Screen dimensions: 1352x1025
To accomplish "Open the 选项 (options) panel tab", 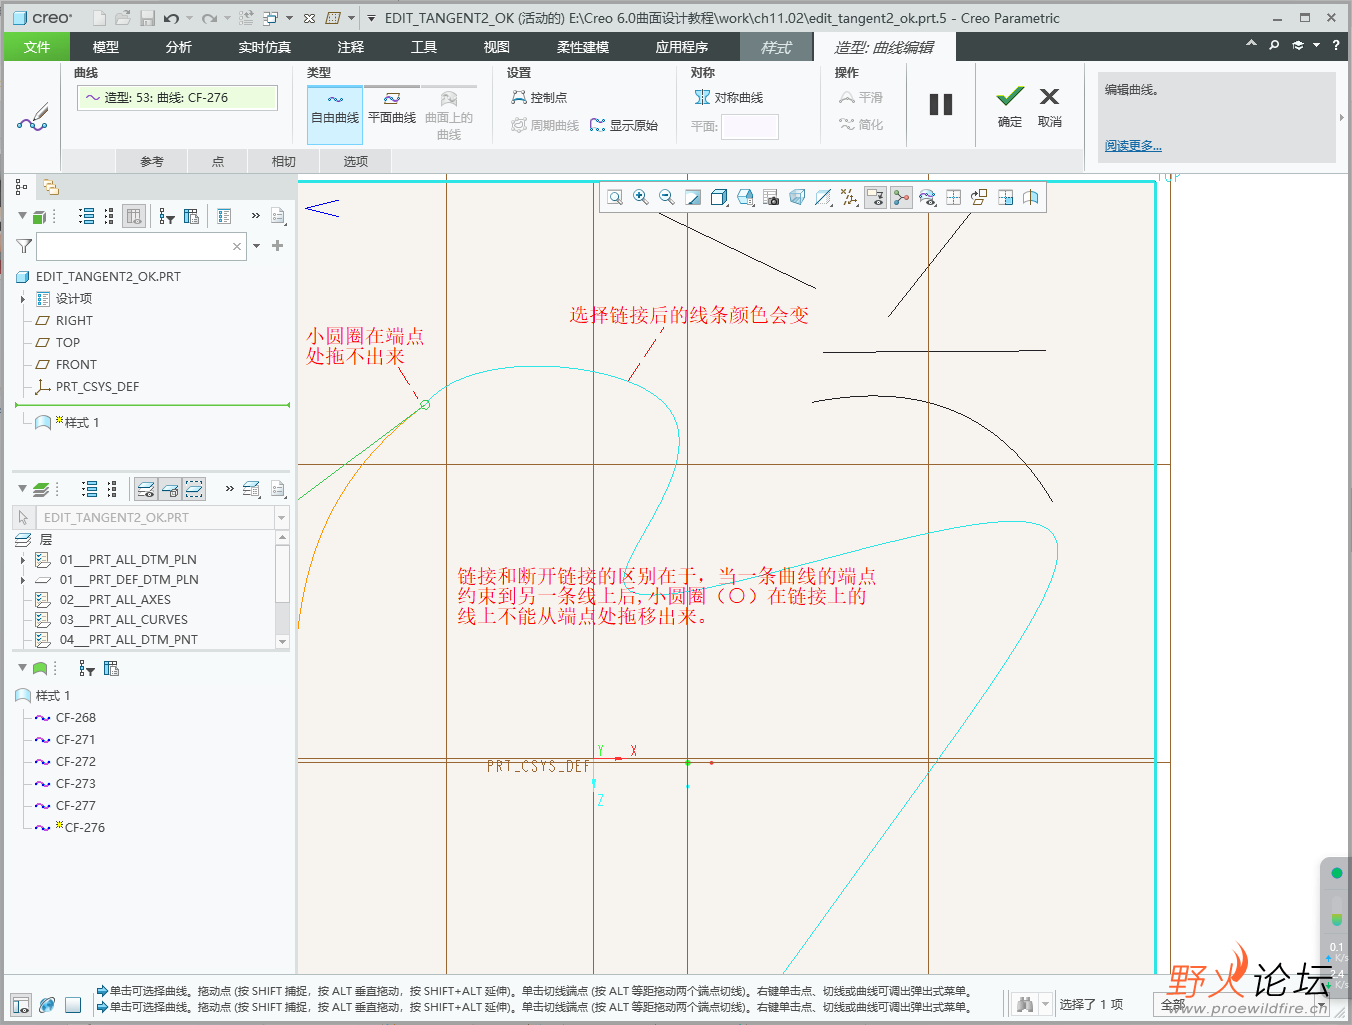I will [x=356, y=161].
